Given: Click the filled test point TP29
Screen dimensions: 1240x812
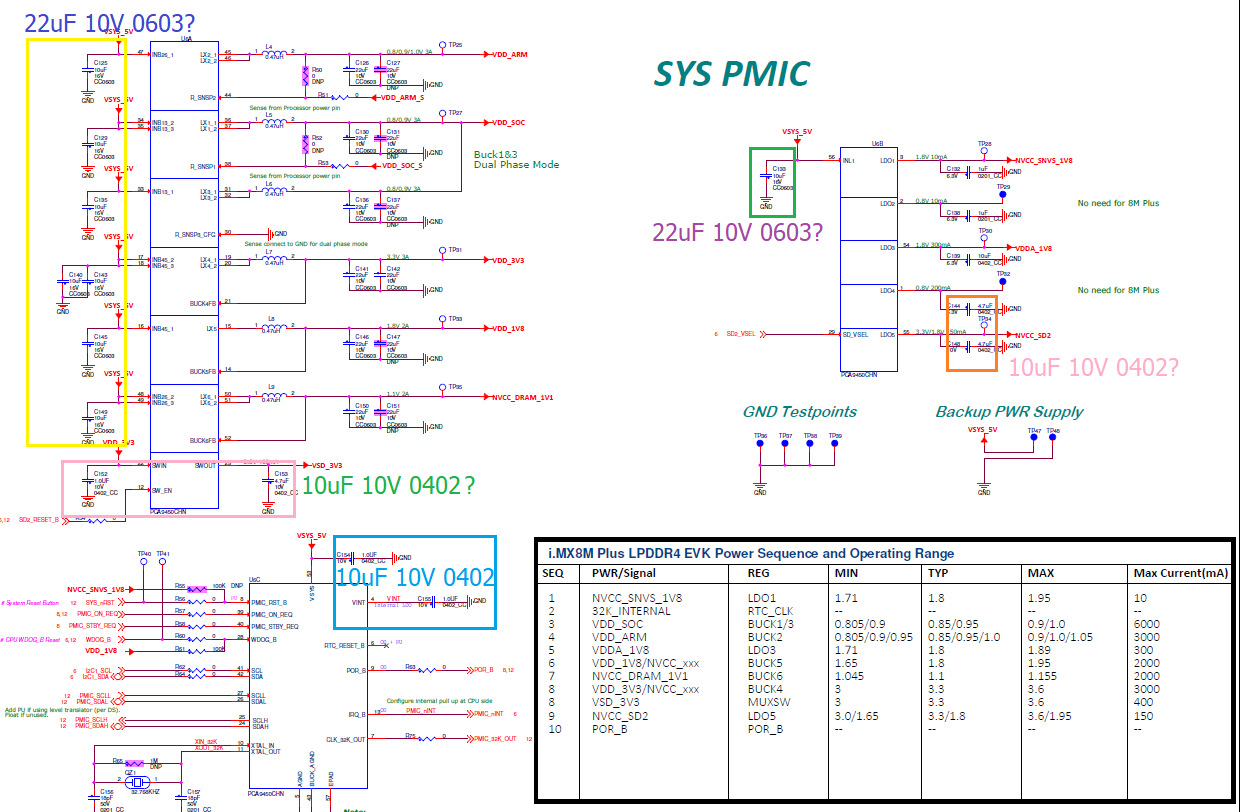Looking at the screenshot, I should click(1002, 193).
